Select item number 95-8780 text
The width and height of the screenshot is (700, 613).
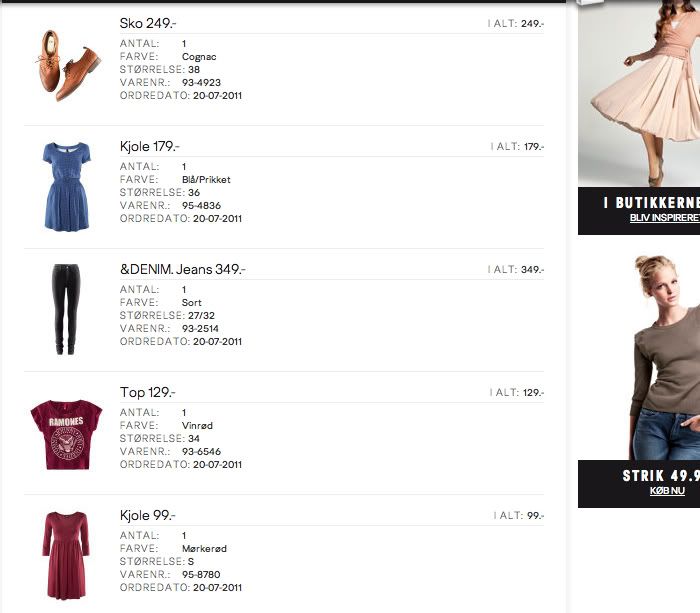[x=201, y=574]
